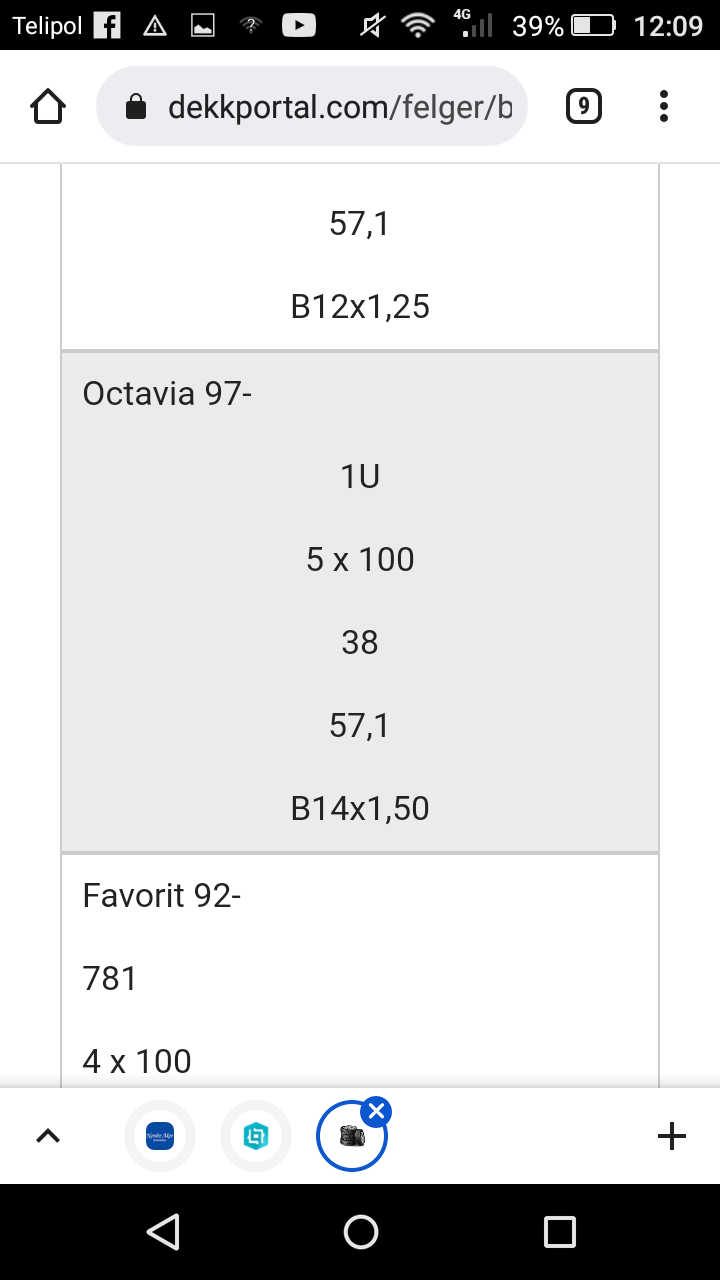Image resolution: width=720 pixels, height=1280 pixels.
Task: Tap the YouTube notification icon in status bar
Action: coord(299,26)
